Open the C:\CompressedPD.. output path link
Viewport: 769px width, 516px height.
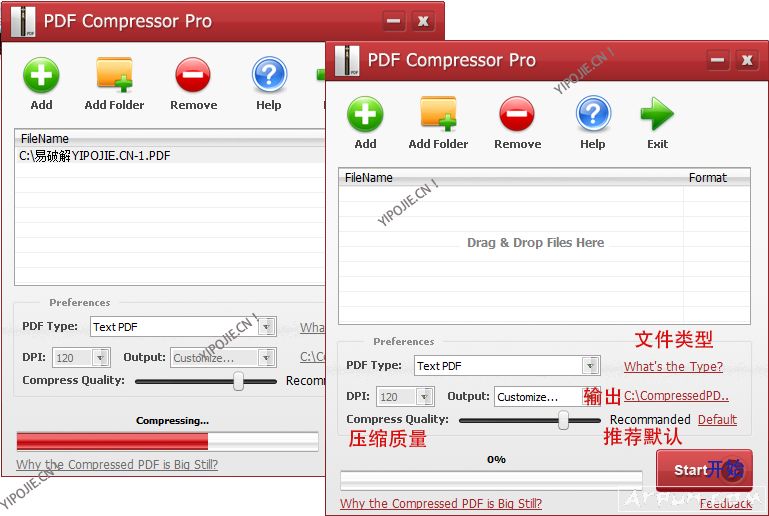point(676,395)
